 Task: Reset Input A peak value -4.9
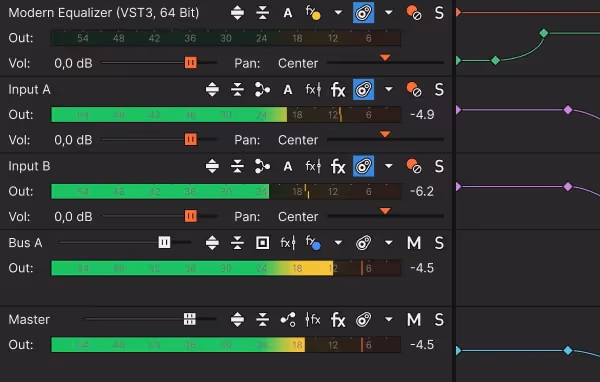tap(422, 114)
